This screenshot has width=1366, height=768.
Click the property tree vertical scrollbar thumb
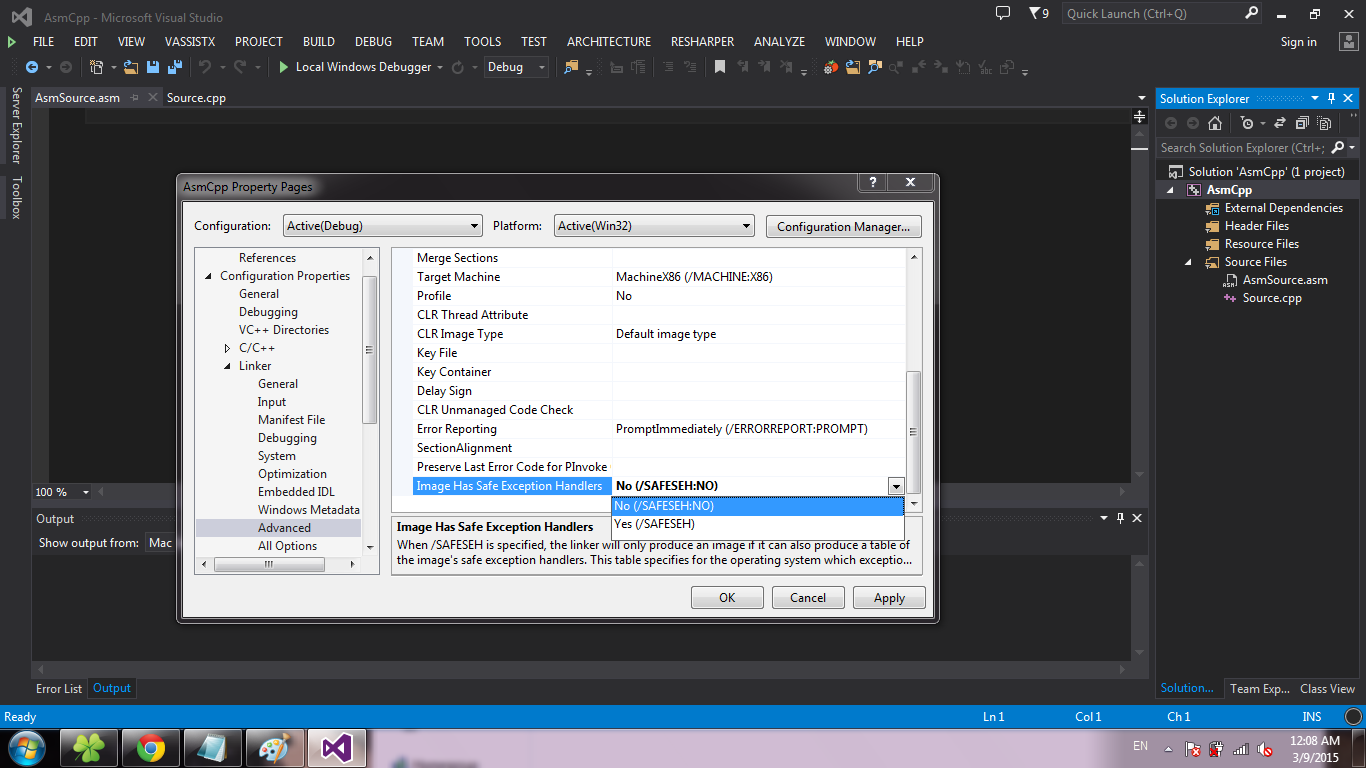pyautogui.click(x=369, y=350)
